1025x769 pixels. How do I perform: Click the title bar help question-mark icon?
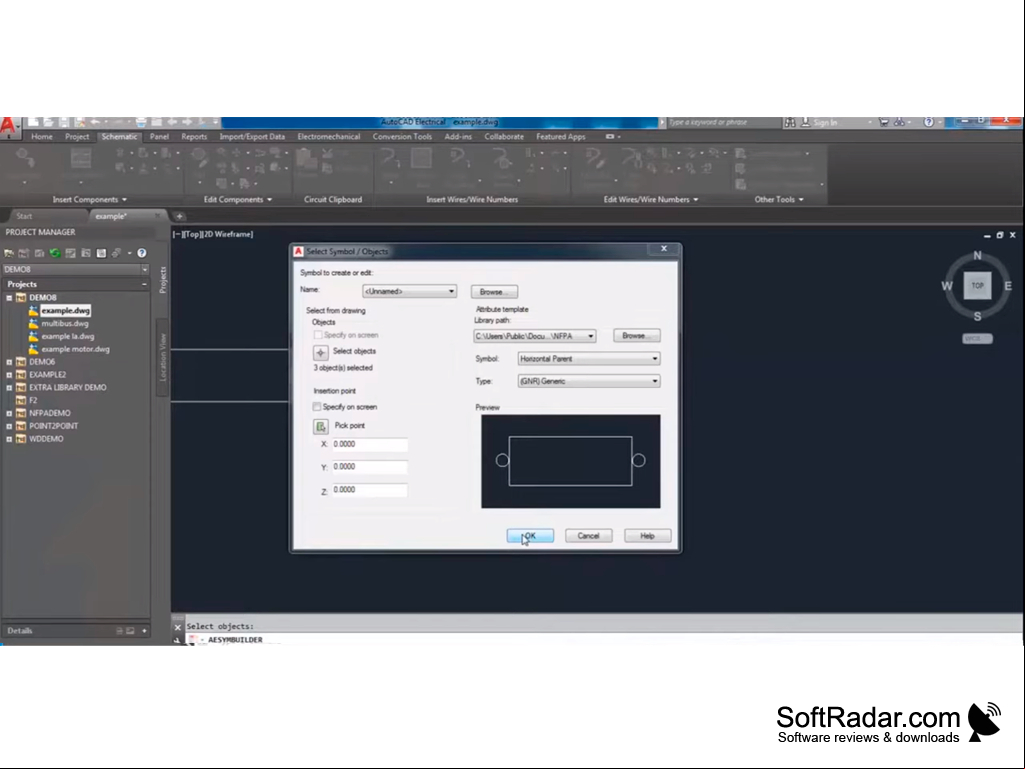pyautogui.click(x=928, y=122)
